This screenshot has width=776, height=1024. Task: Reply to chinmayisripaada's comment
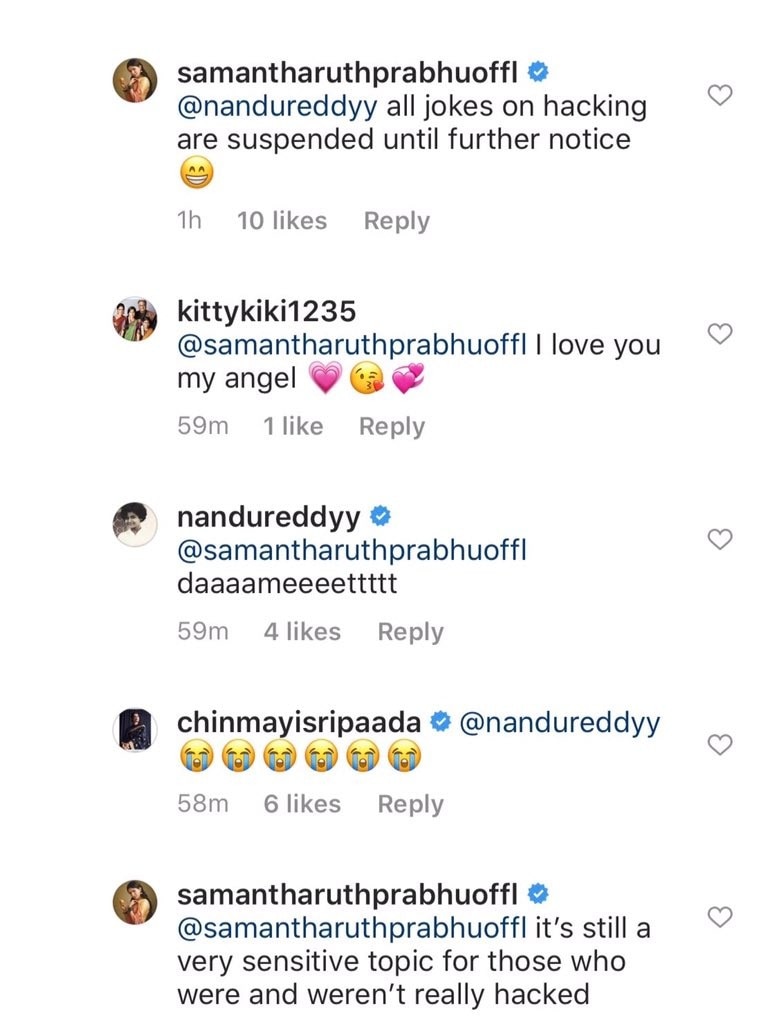pyautogui.click(x=410, y=804)
